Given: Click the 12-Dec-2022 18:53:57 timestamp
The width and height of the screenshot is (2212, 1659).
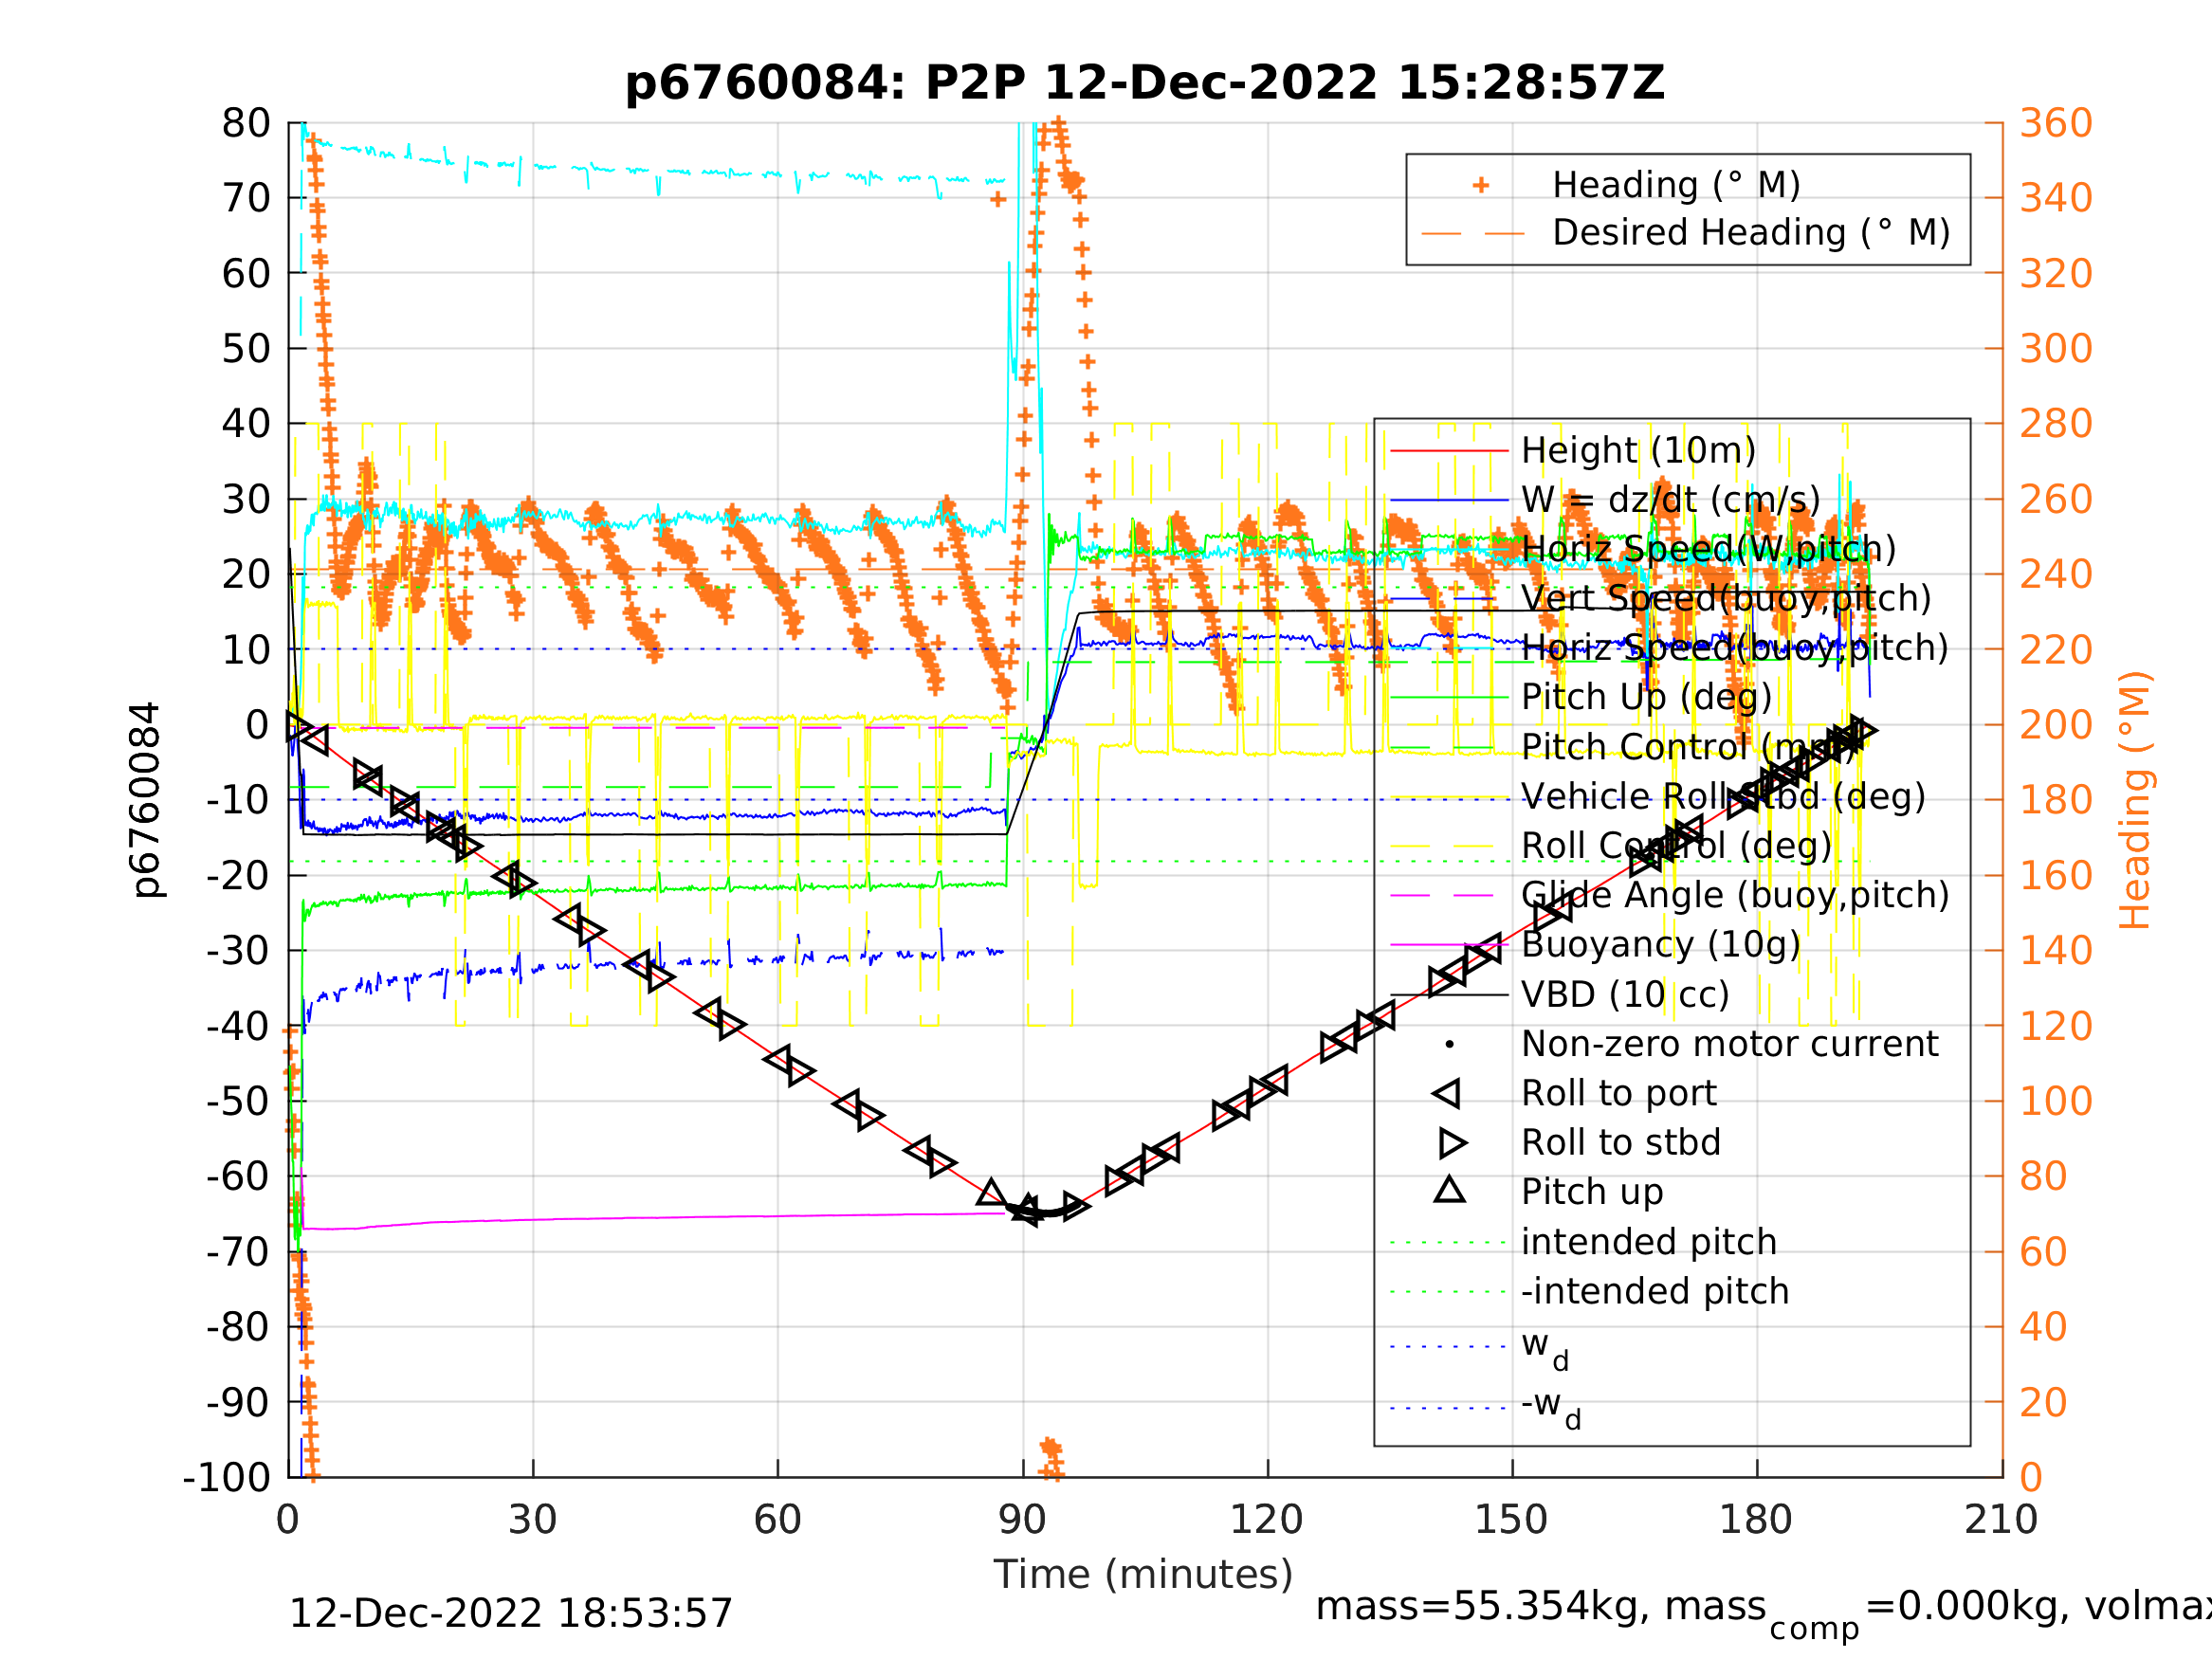Looking at the screenshot, I should 511,1614.
